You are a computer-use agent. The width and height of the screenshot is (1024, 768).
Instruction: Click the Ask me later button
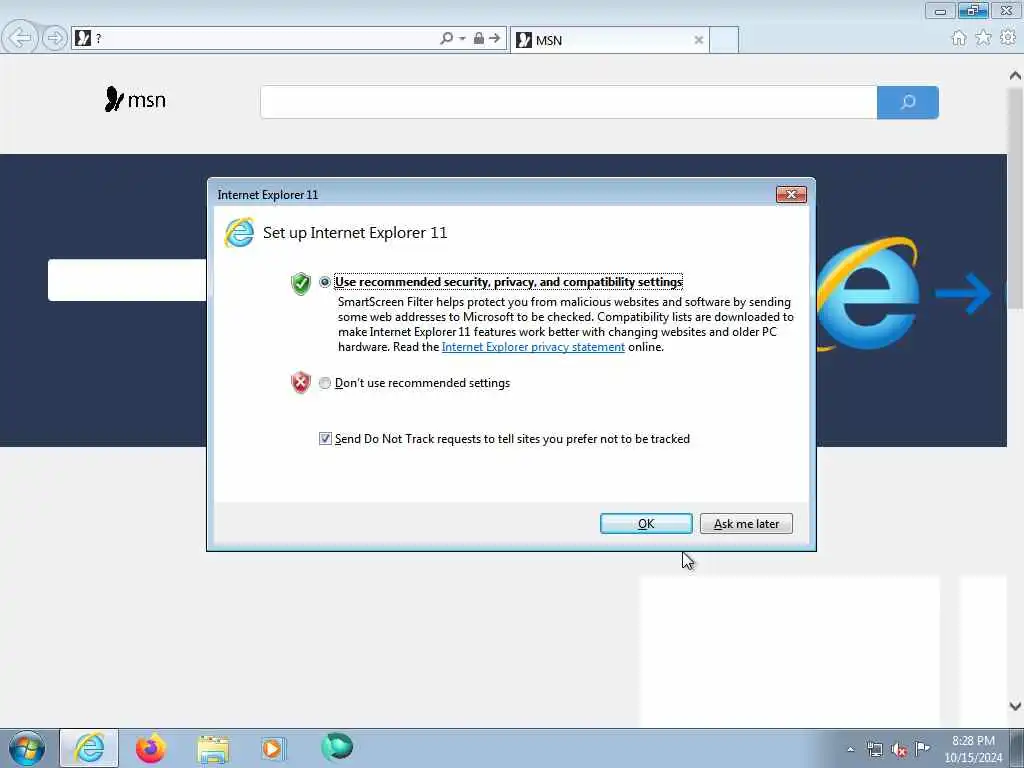point(746,524)
